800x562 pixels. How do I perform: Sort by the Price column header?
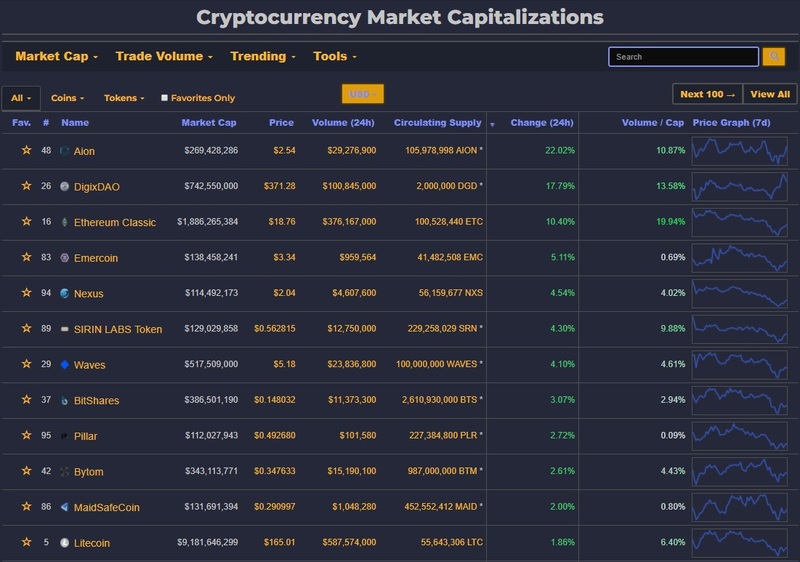coord(281,122)
